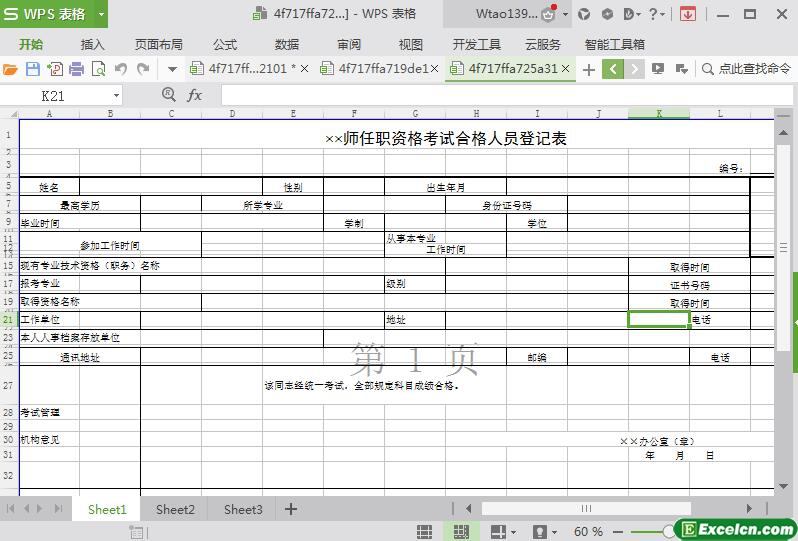Image resolution: width=798 pixels, height=541 pixels.
Task: Click the vertical scrollbar down arrow
Action: [x=784, y=487]
